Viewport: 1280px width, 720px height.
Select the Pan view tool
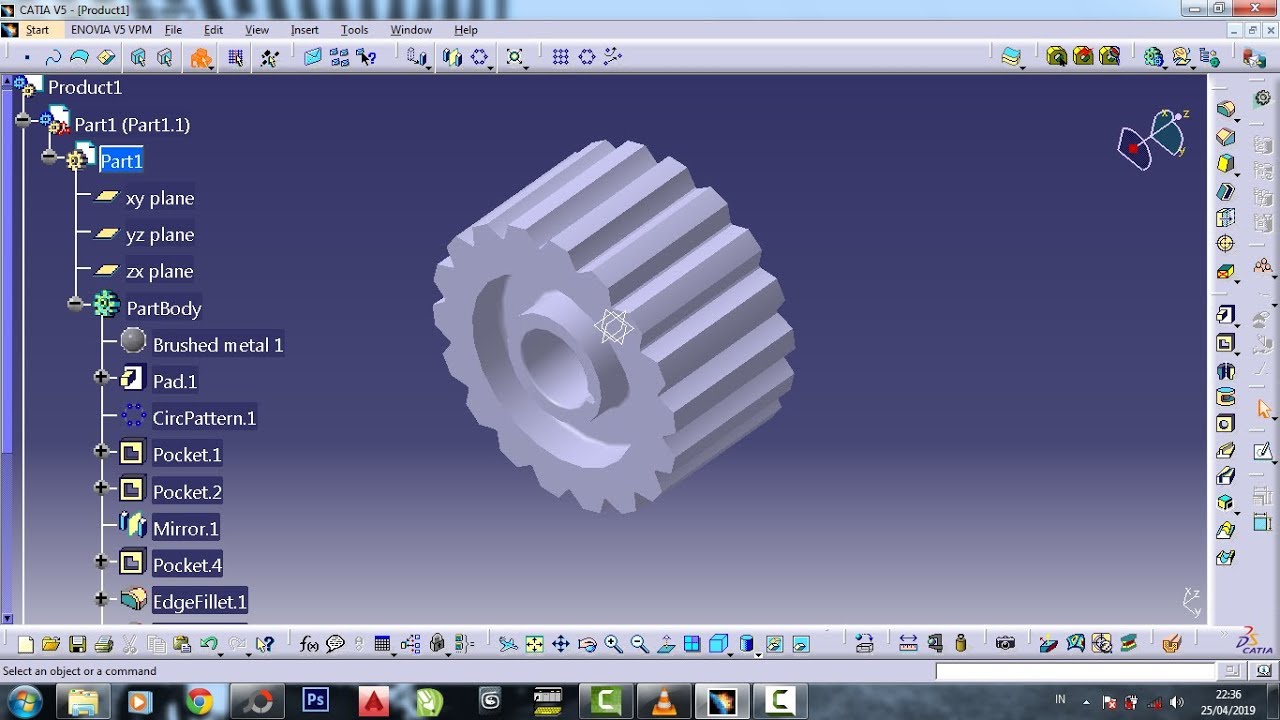click(561, 644)
